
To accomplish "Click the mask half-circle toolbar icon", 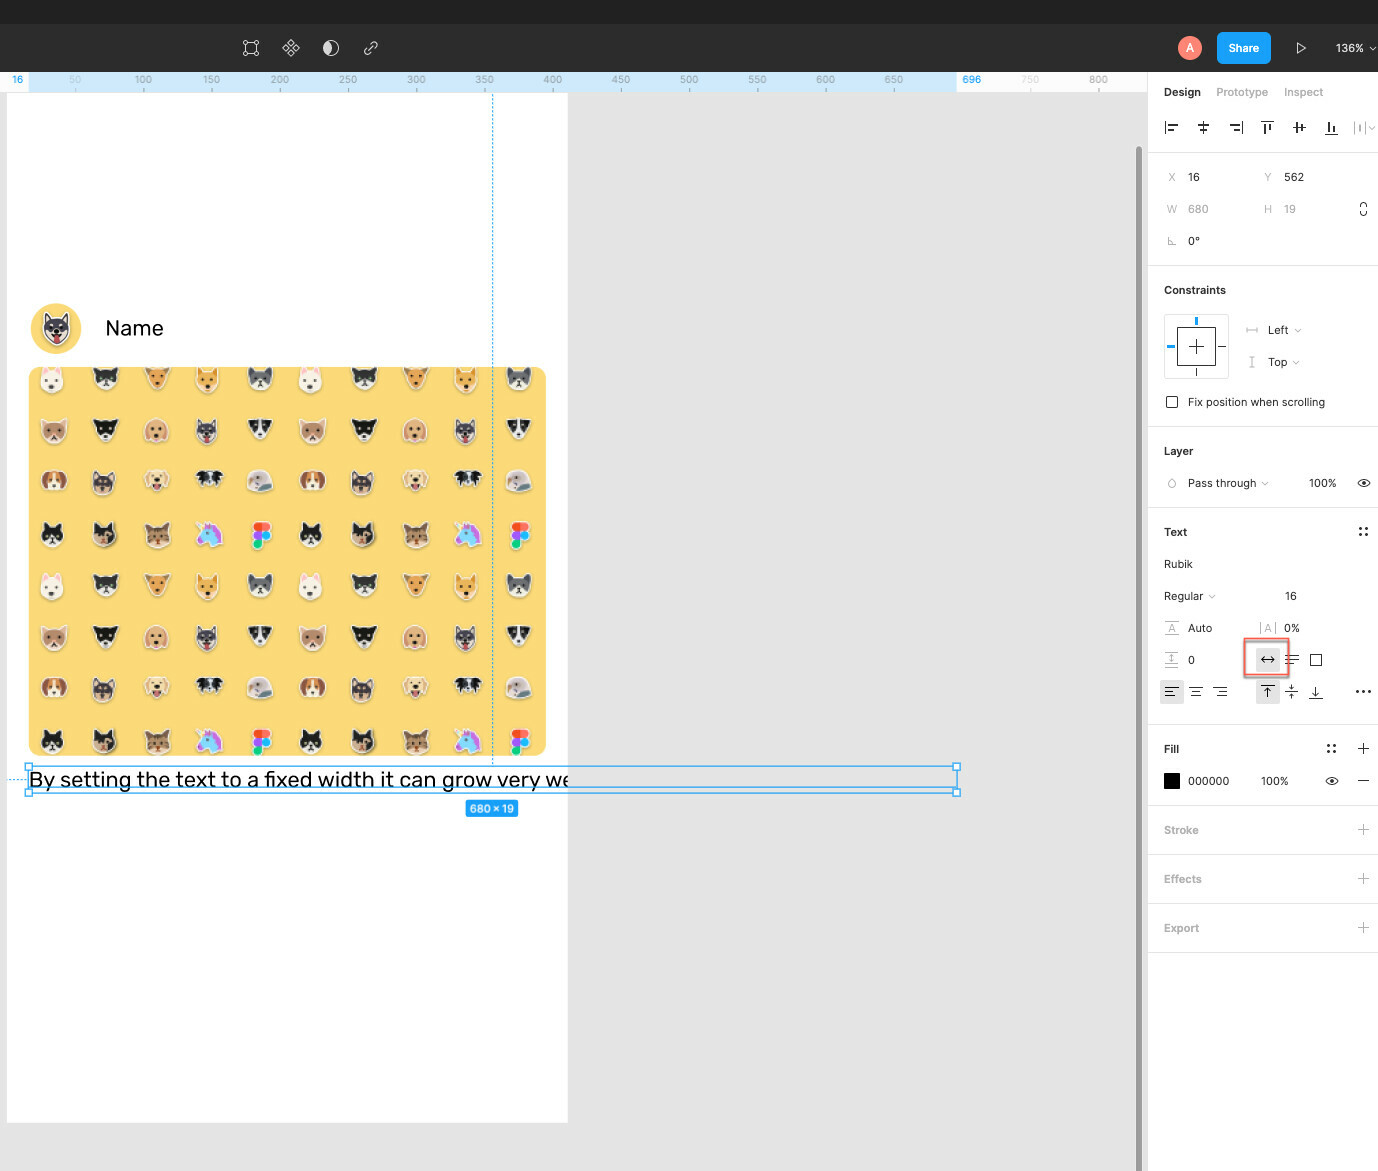I will coord(331,48).
